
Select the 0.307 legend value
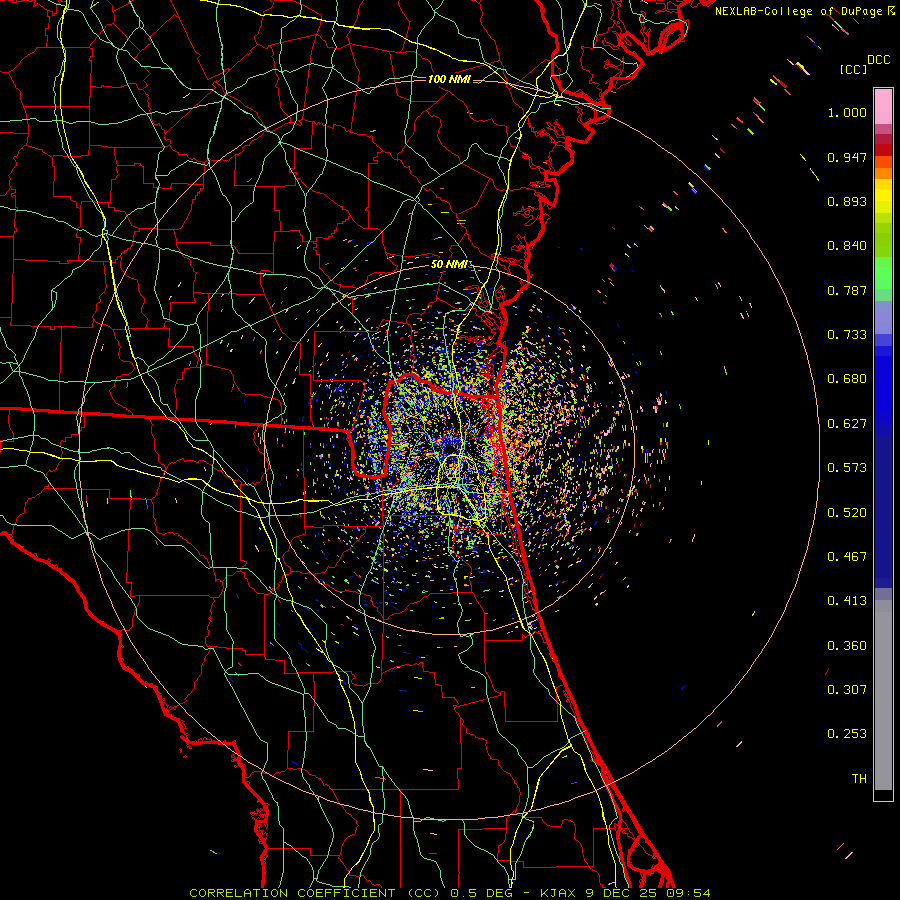pyautogui.click(x=847, y=689)
